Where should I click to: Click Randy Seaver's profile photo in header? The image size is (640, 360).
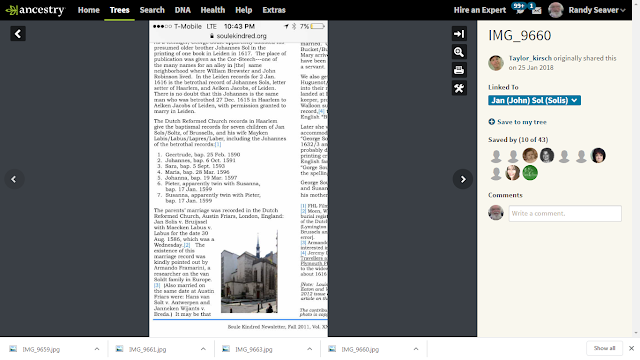tap(556, 10)
